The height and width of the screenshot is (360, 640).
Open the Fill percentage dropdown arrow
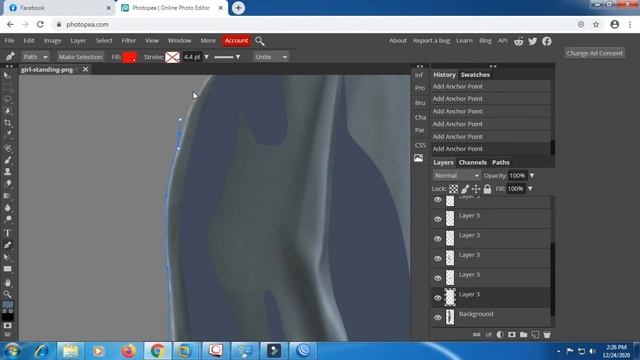tap(530, 189)
